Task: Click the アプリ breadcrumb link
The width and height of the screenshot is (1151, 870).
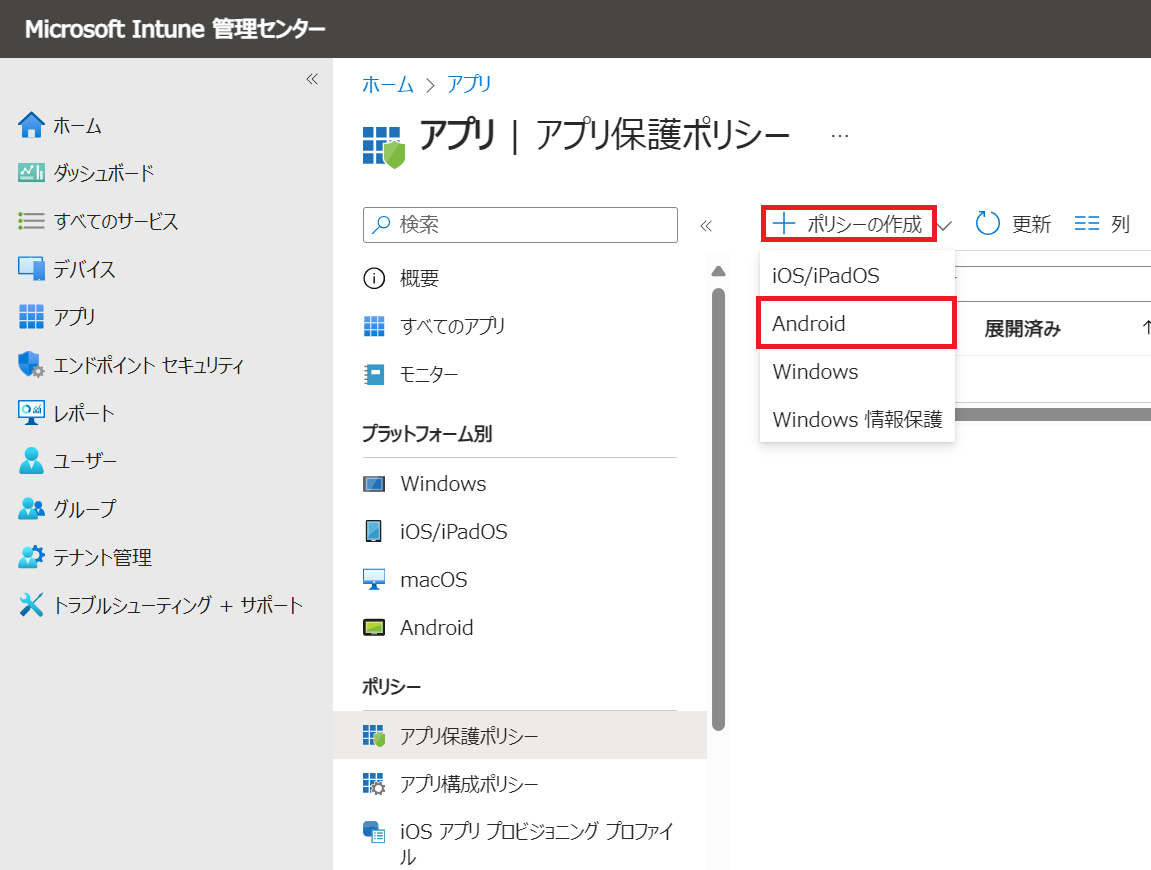Action: coord(468,84)
